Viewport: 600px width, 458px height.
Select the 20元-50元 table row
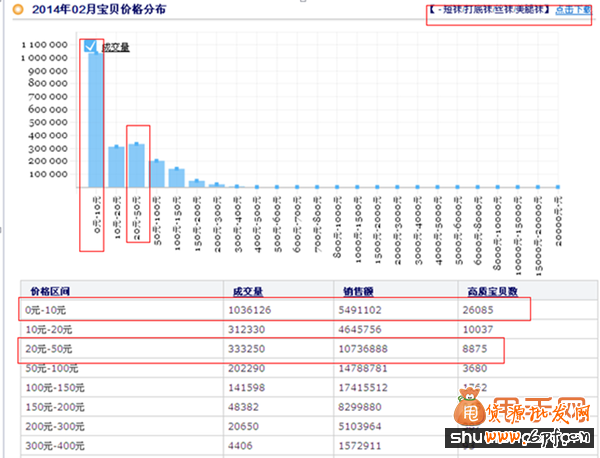[120, 349]
